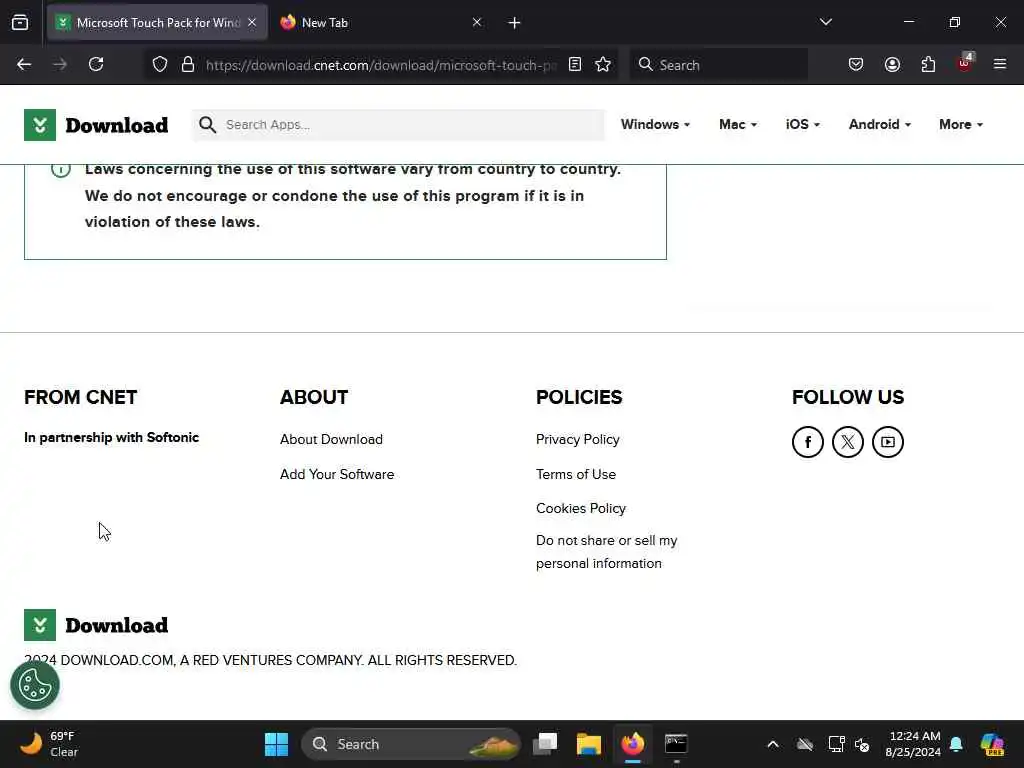View site security via the padlock icon

tap(188, 65)
